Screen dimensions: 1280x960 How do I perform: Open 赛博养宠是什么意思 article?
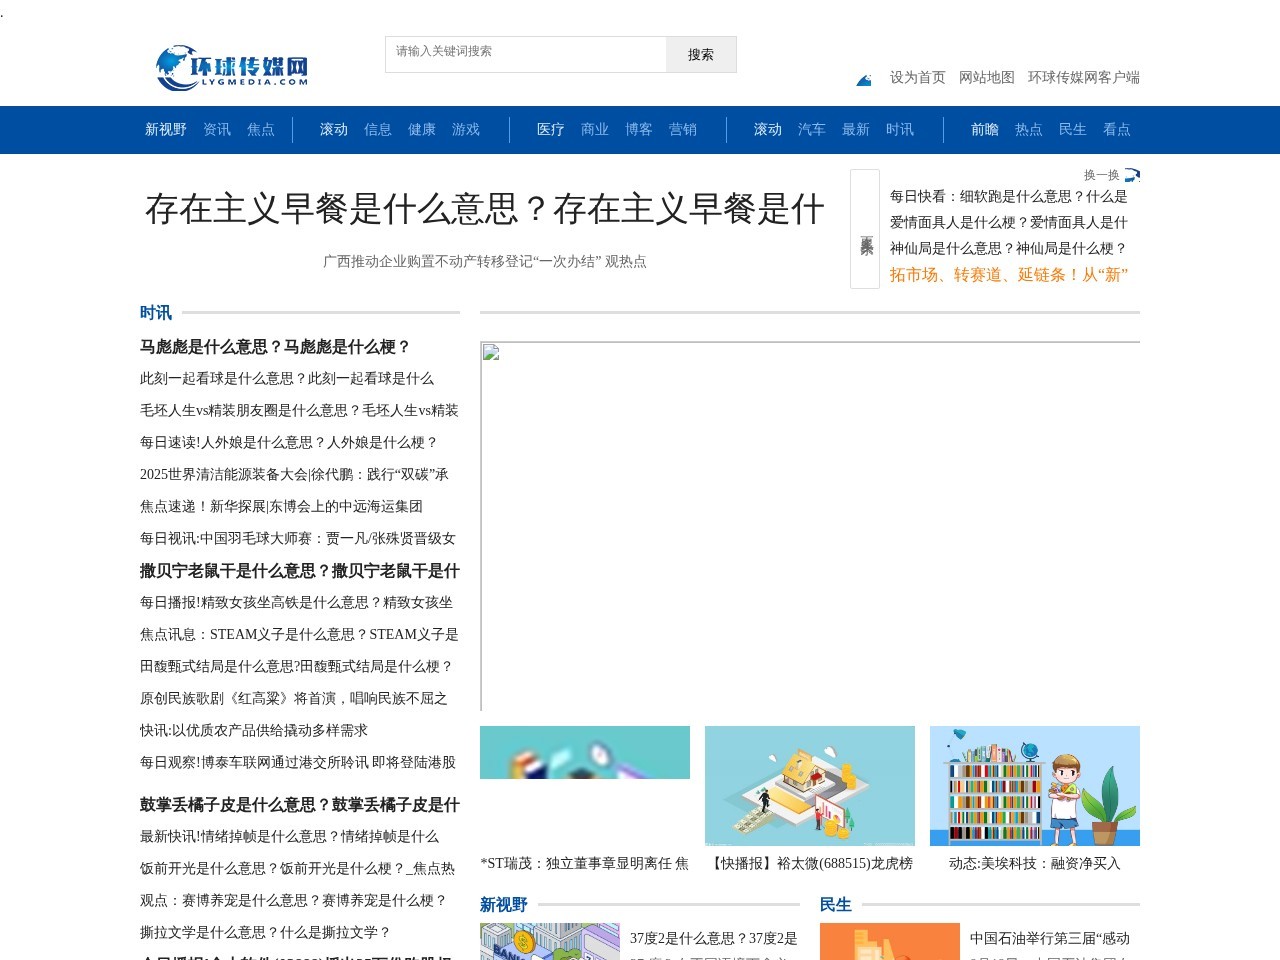(x=293, y=900)
